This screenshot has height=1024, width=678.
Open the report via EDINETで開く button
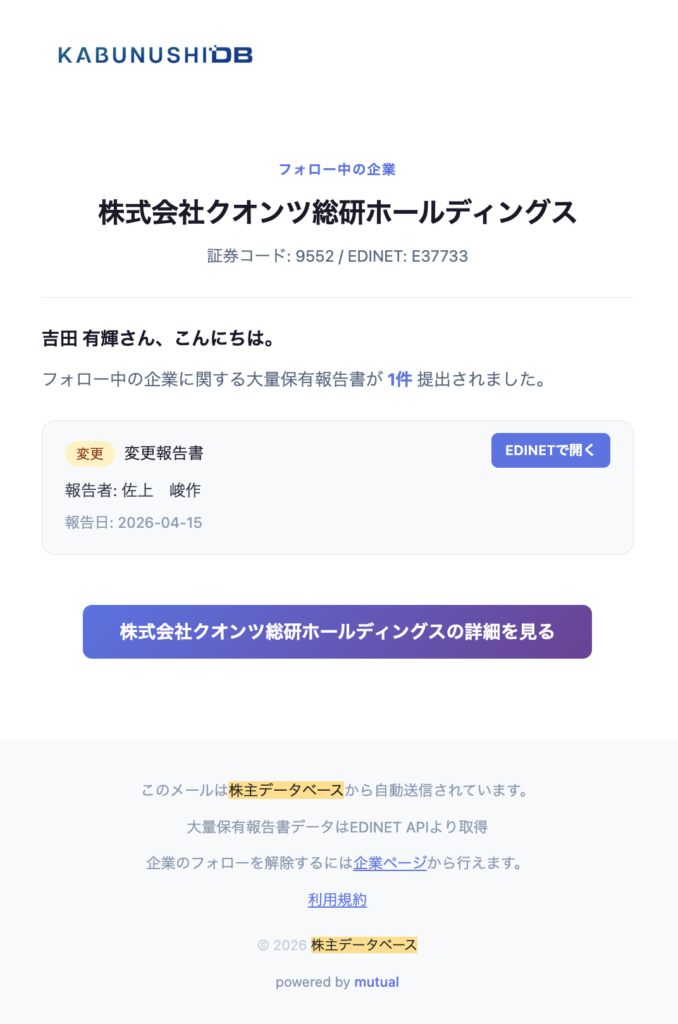tap(550, 450)
